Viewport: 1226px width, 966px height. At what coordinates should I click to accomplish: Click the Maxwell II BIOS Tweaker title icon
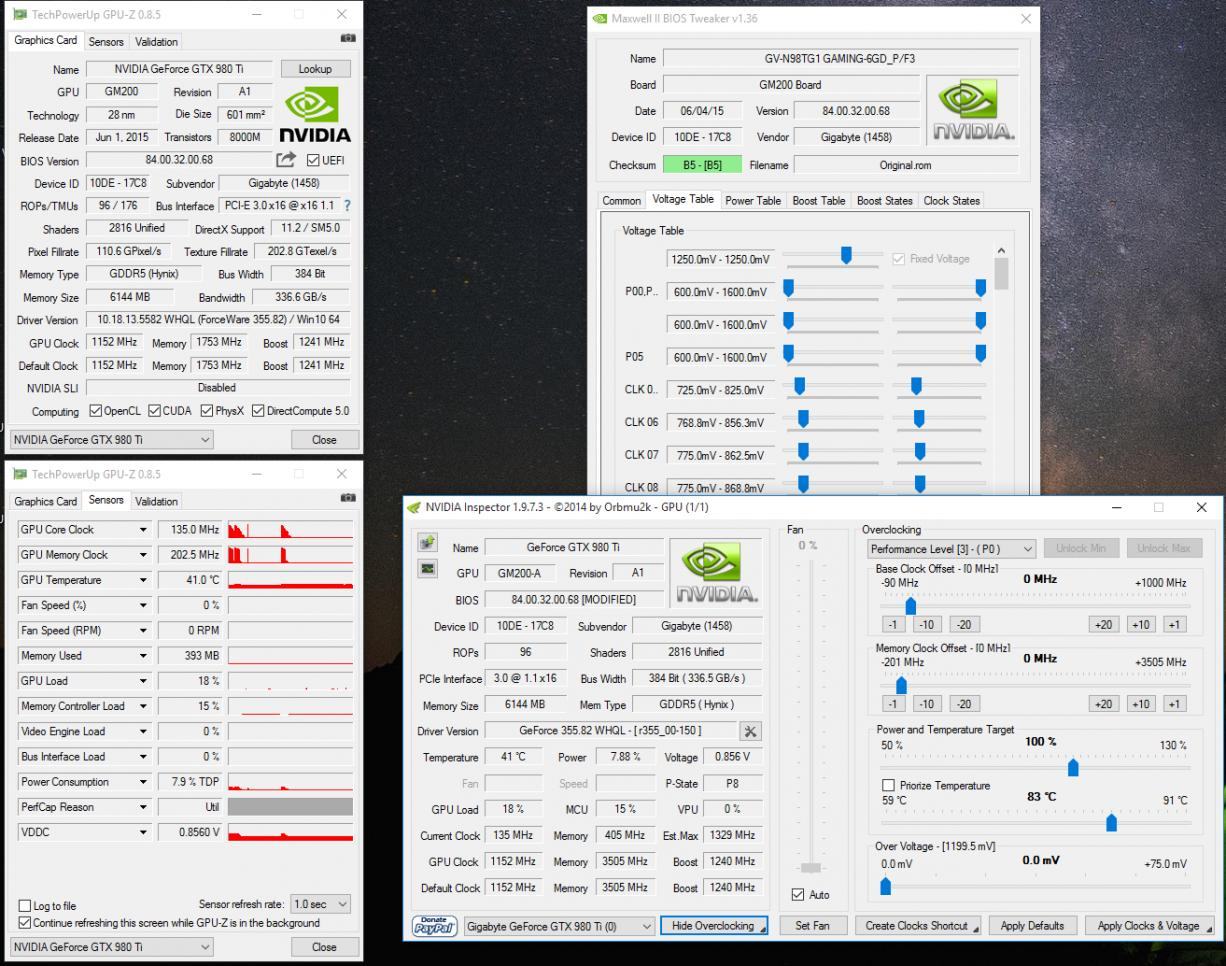point(600,19)
